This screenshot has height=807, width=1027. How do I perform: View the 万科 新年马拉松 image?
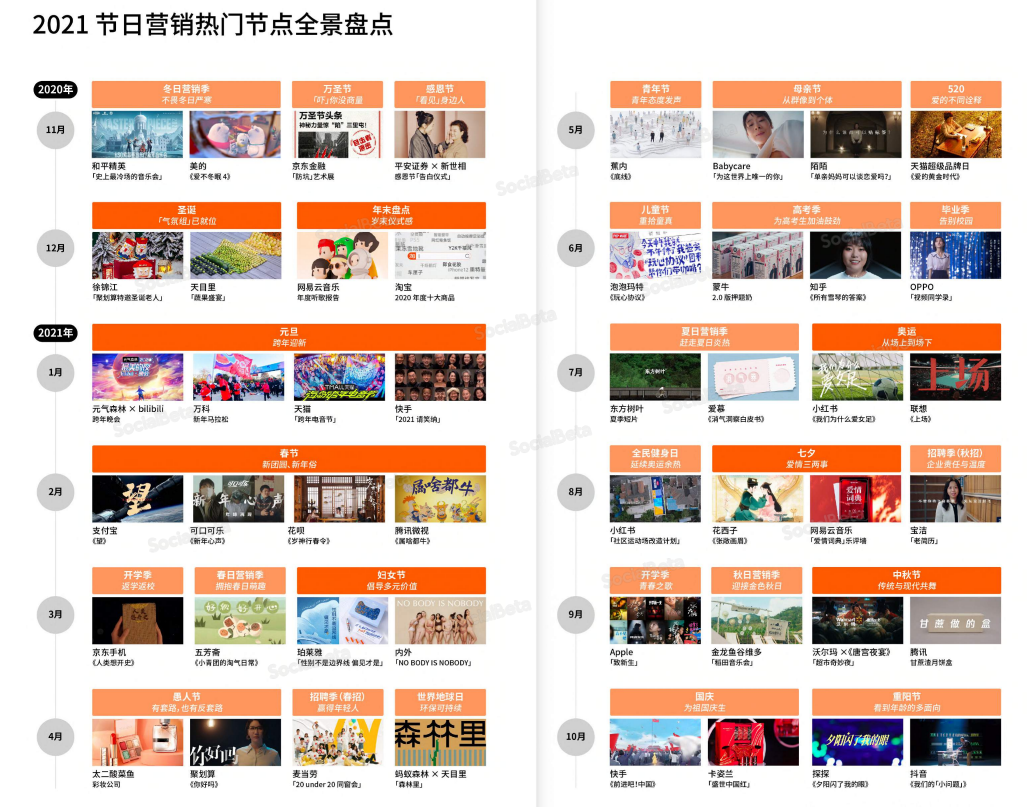coord(238,377)
